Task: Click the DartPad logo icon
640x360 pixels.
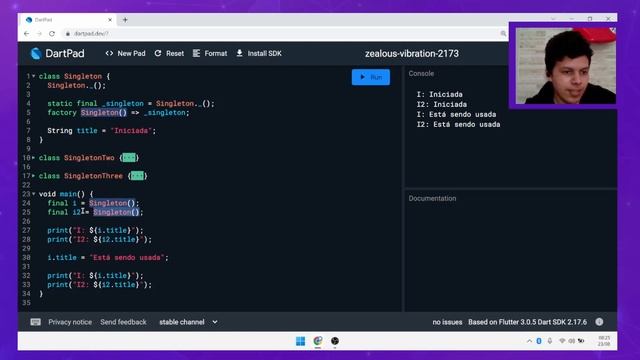Action: point(36,53)
